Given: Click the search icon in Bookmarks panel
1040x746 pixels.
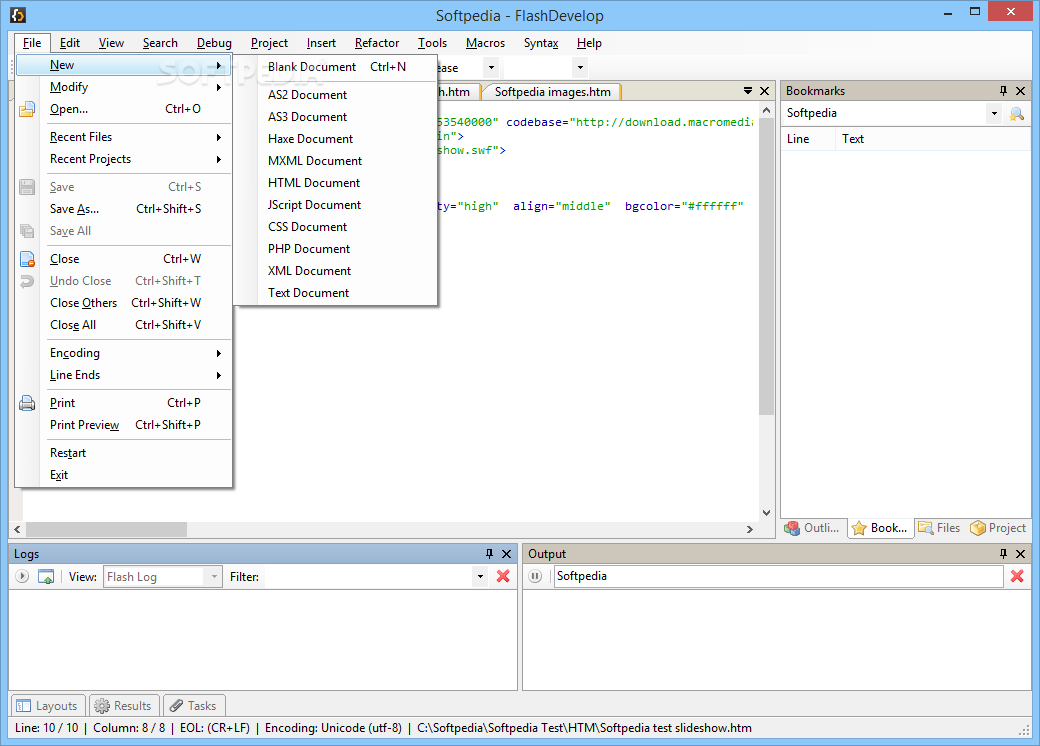Looking at the screenshot, I should pyautogui.click(x=1016, y=113).
